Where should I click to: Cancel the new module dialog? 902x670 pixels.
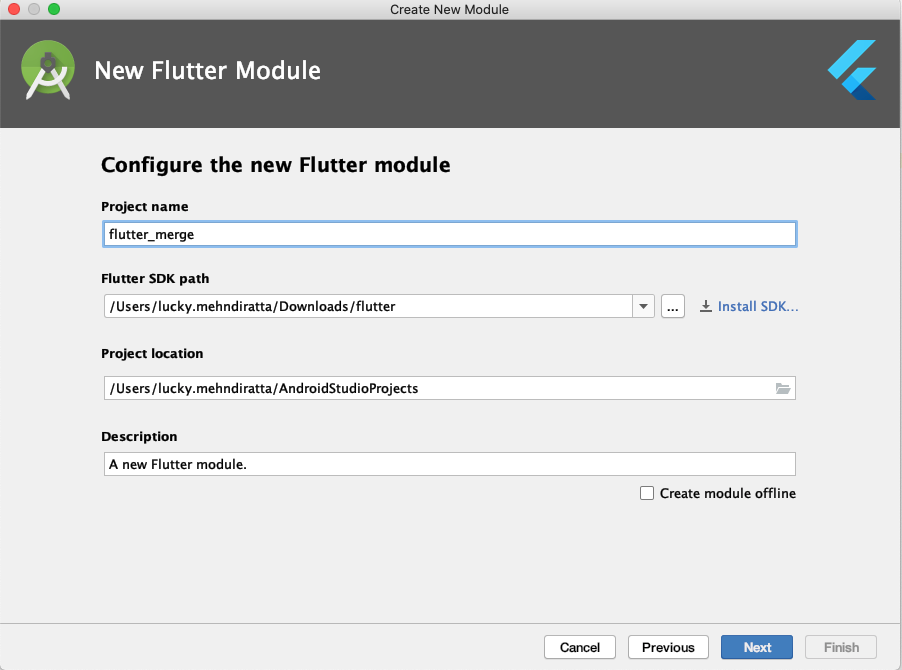click(579, 647)
